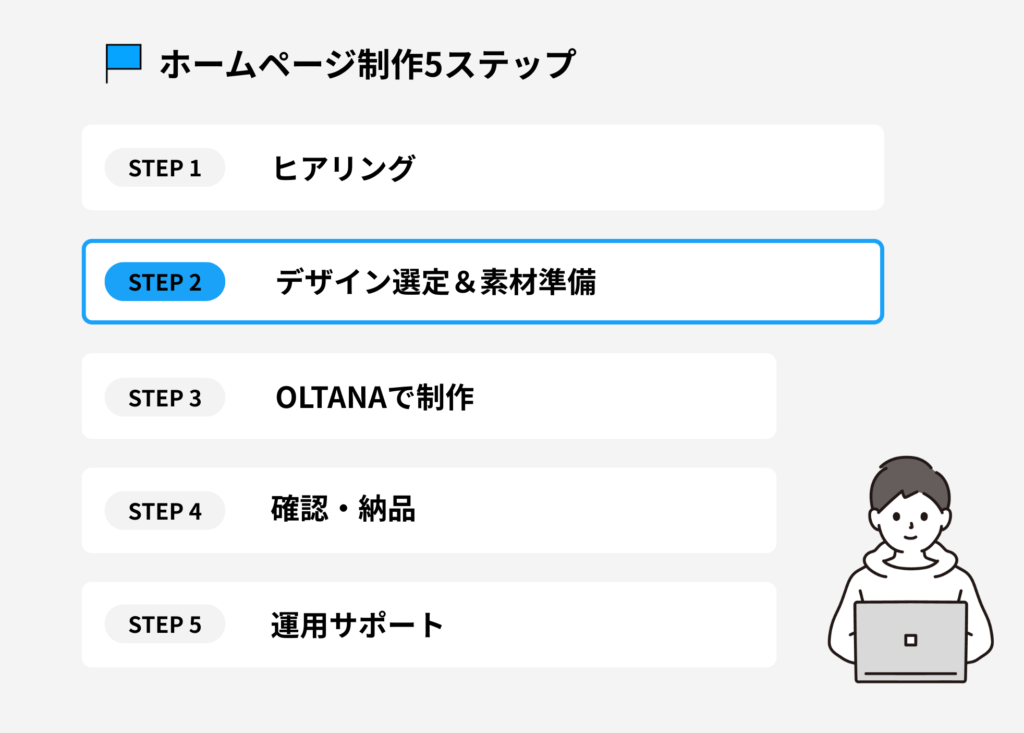Select the STEP 1 badge
Image resolution: width=1024 pixels, height=733 pixels.
[165, 168]
